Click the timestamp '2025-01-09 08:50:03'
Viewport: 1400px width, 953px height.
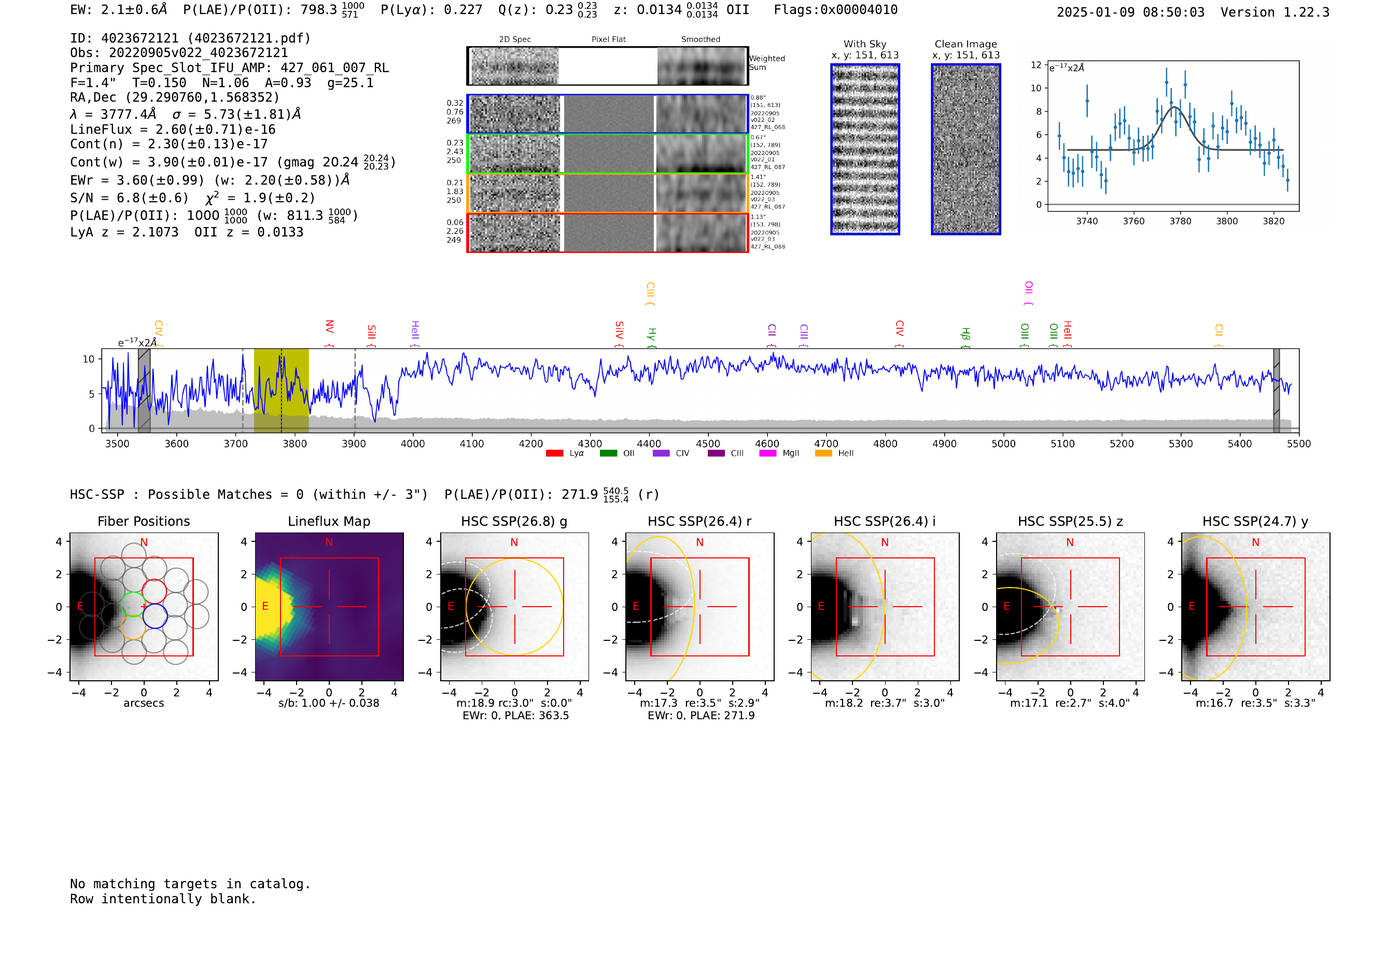pyautogui.click(x=1130, y=12)
